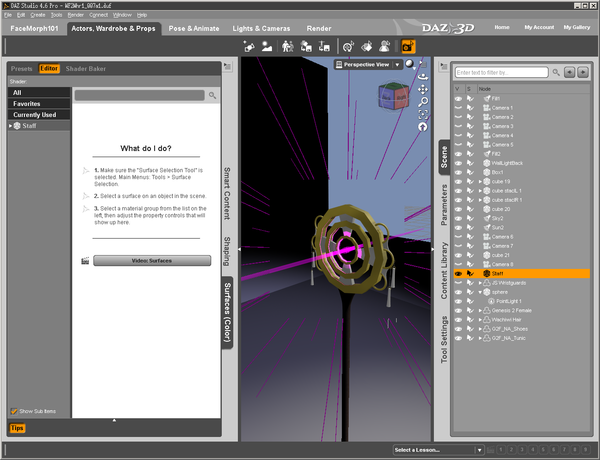The image size is (600, 460).
Task: Open the Shader Baker tab
Action: point(86,69)
